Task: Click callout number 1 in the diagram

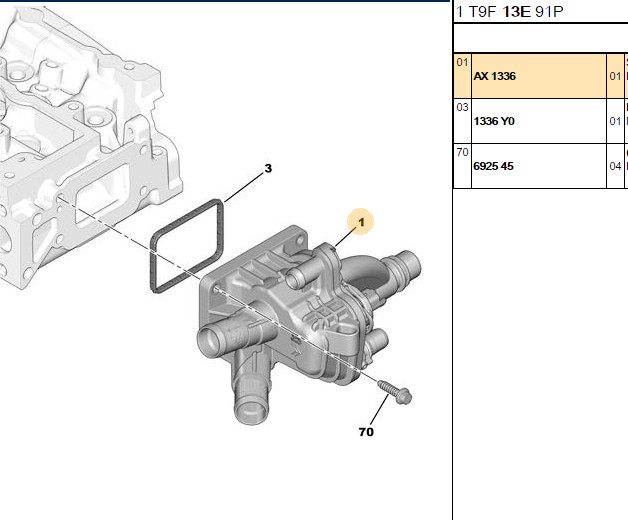Action: click(361, 222)
